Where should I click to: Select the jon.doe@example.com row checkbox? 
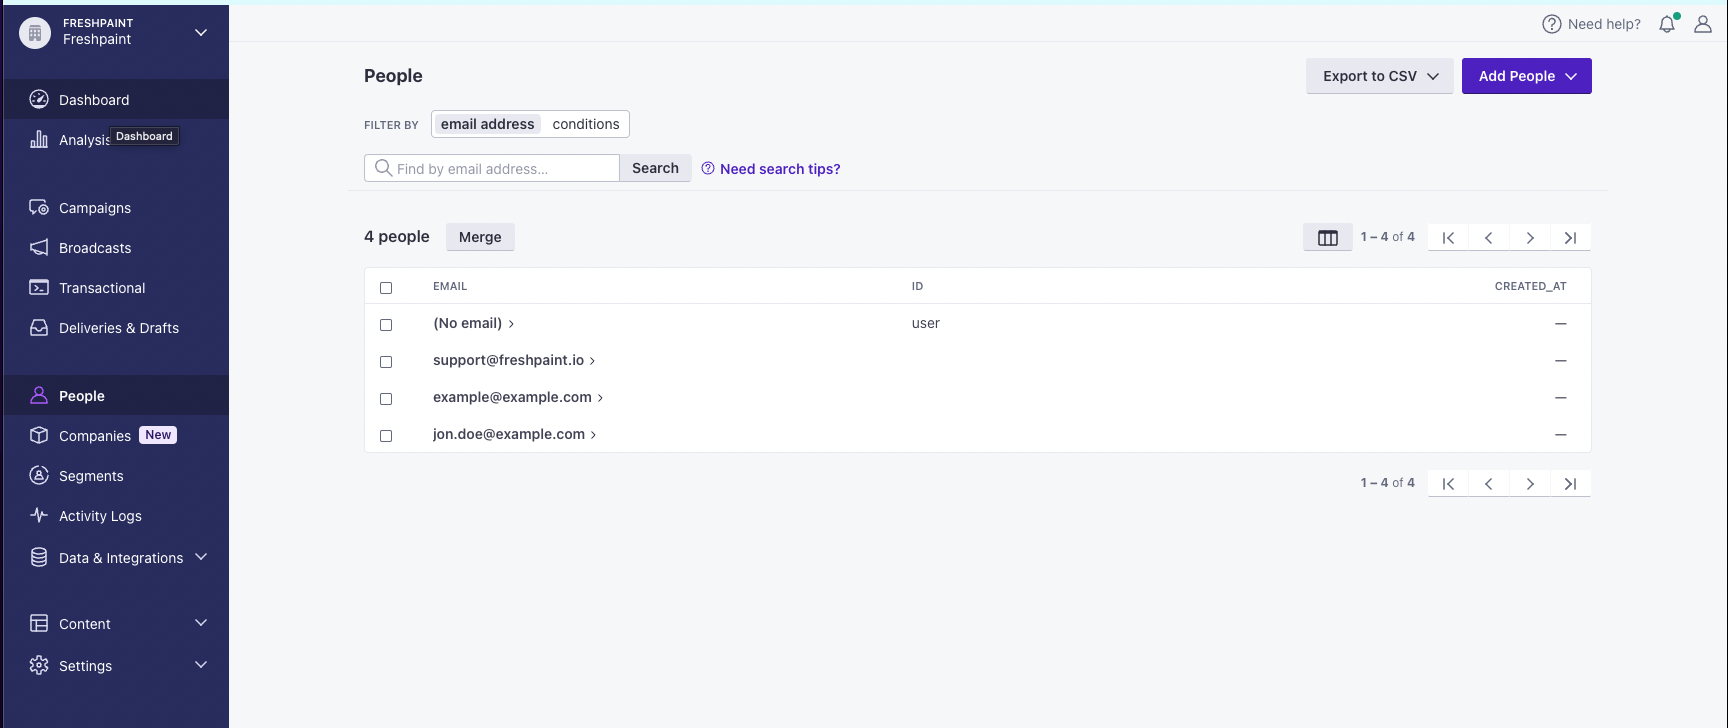(386, 436)
